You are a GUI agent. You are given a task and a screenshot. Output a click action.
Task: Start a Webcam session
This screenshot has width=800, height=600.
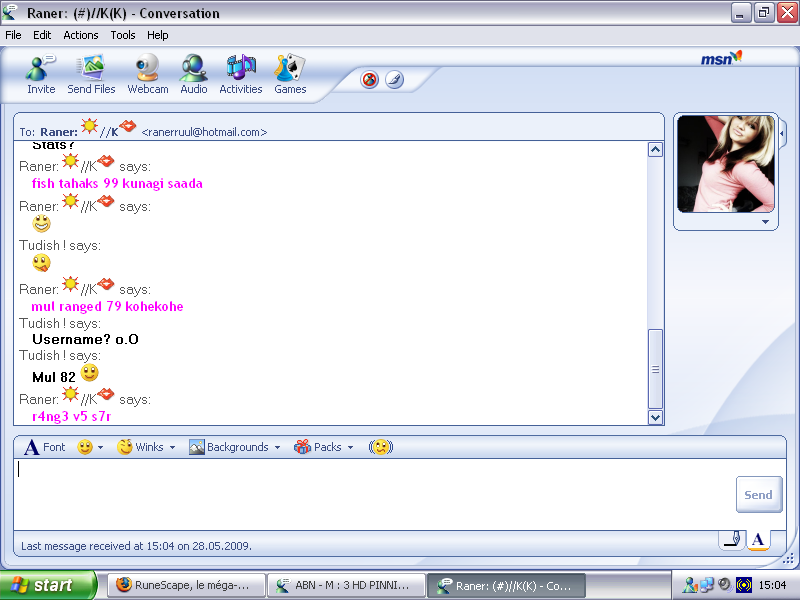(x=148, y=74)
